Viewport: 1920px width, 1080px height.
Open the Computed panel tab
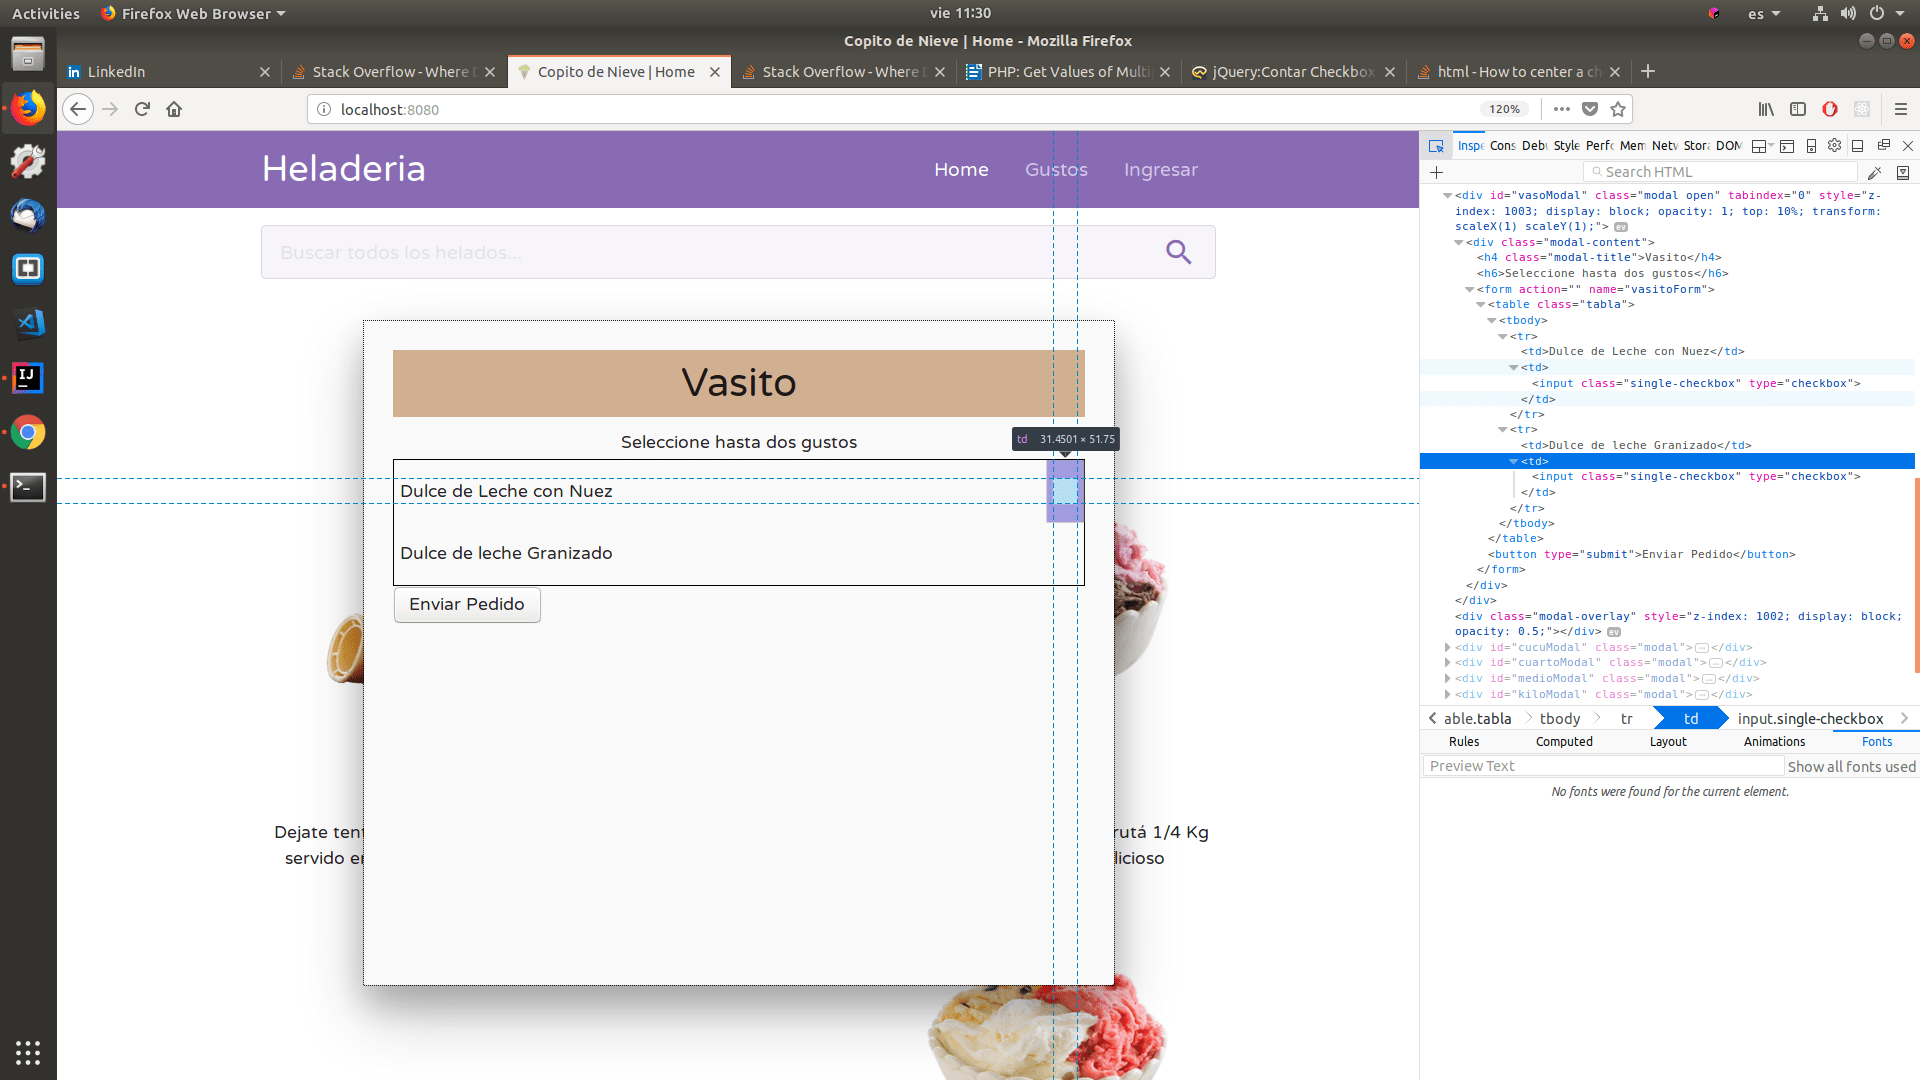point(1564,741)
